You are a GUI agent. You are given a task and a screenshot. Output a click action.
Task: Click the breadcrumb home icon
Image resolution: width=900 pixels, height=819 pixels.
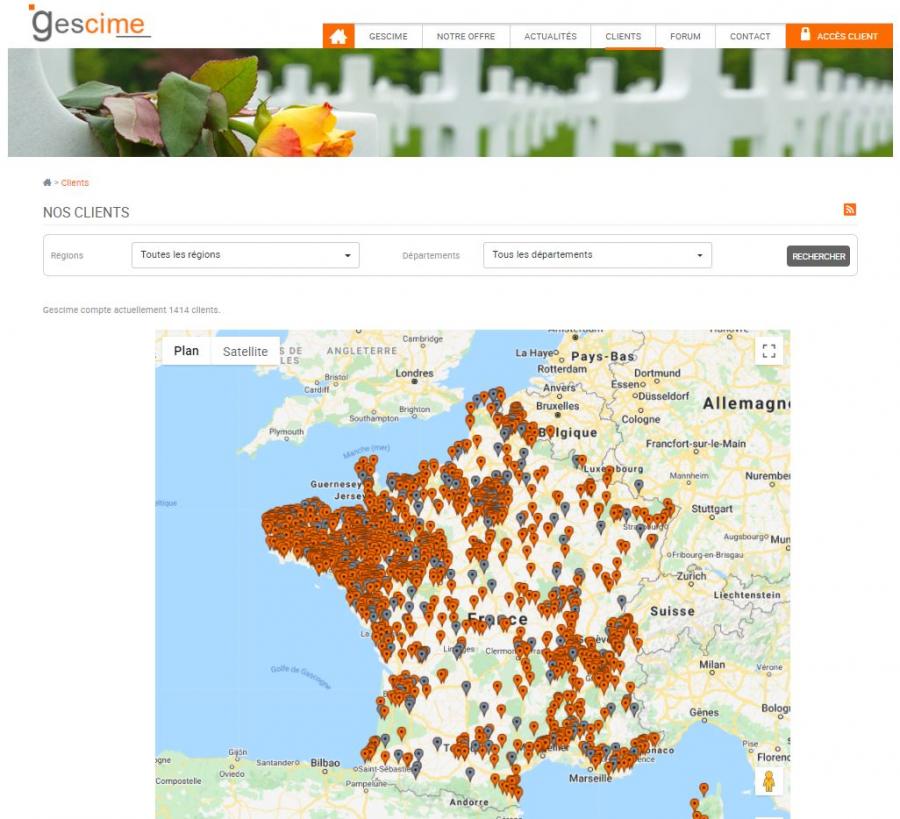point(47,183)
